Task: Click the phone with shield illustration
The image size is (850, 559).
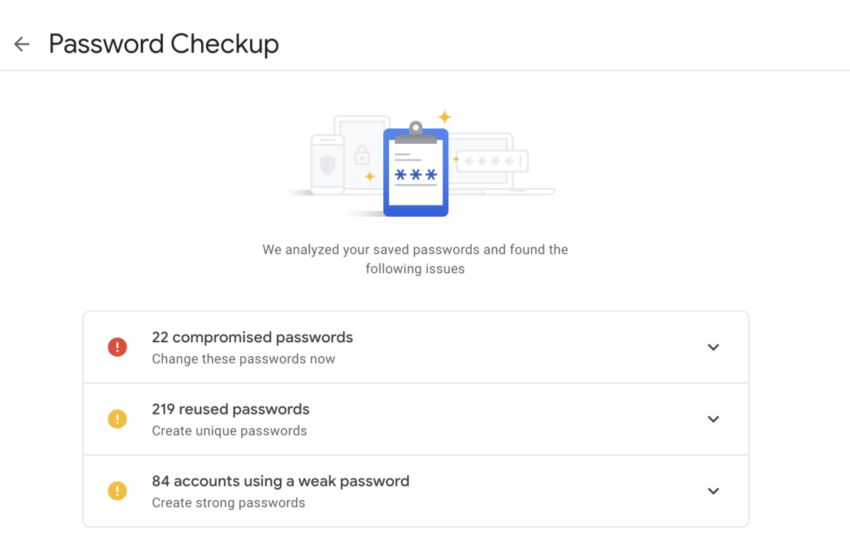Action: pos(327,165)
